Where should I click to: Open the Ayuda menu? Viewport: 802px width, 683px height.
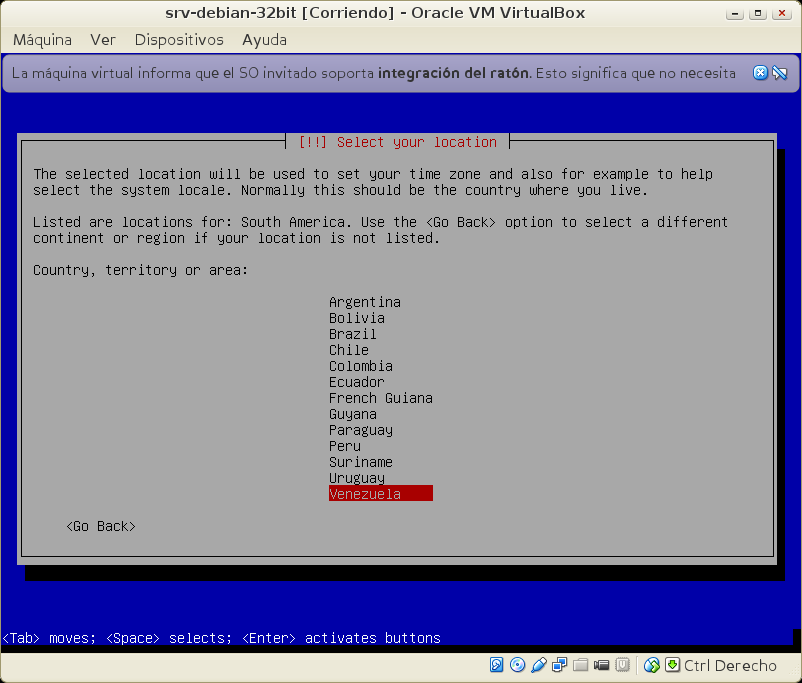(x=264, y=40)
